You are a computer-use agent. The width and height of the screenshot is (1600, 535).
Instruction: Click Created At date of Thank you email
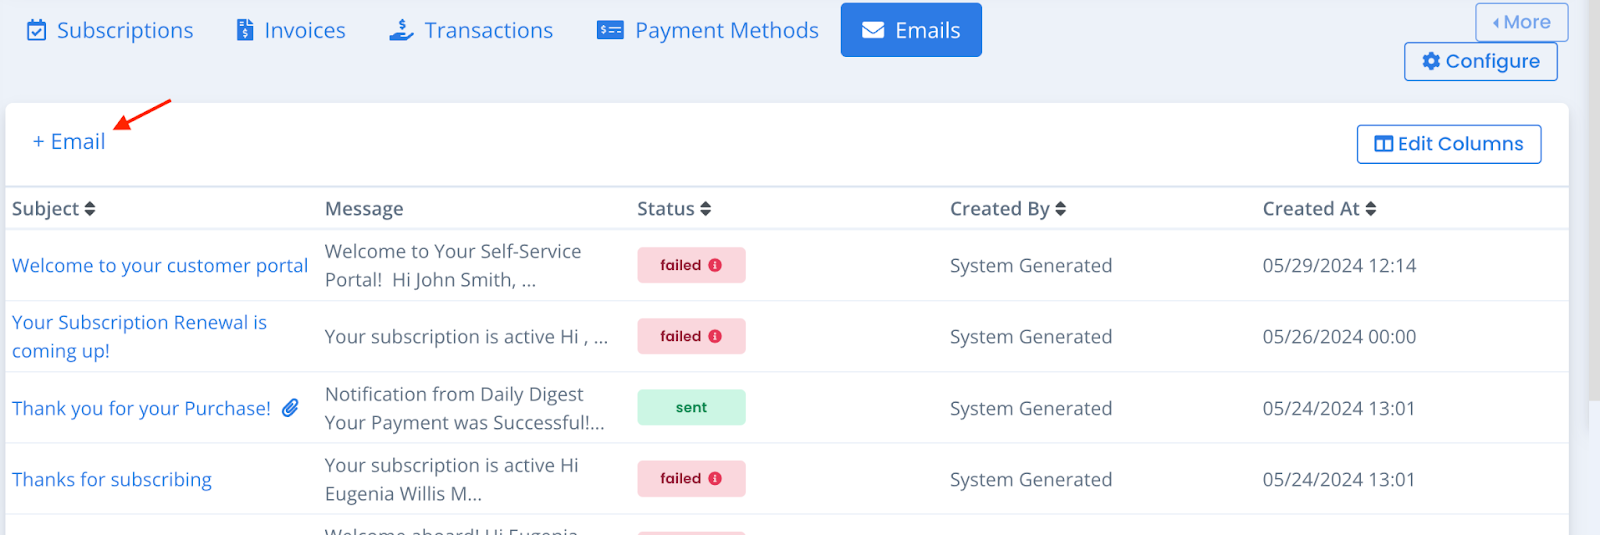(x=1339, y=409)
